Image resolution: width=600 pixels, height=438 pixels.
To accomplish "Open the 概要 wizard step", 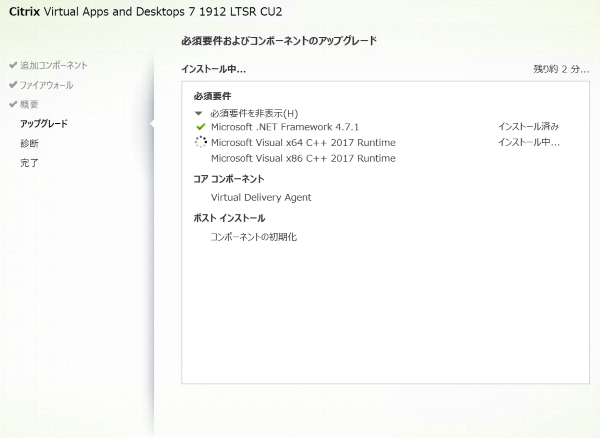I will click(x=29, y=104).
